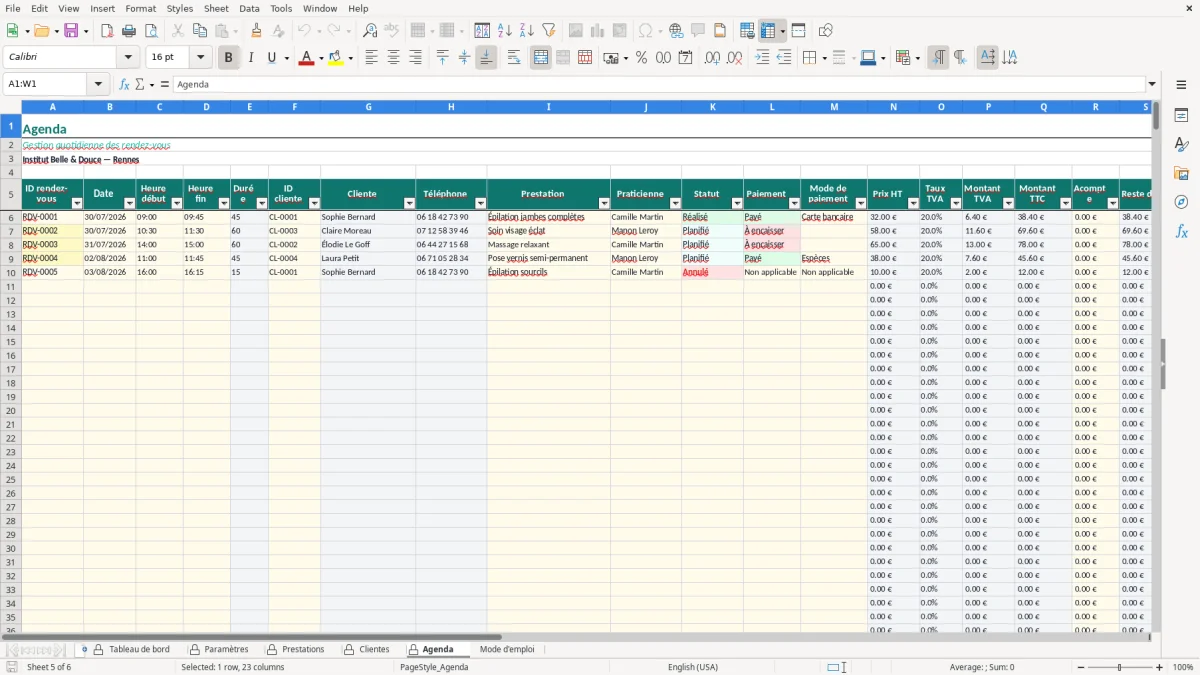Click the formula input line
The height and width of the screenshot is (675, 1200).
[659, 85]
